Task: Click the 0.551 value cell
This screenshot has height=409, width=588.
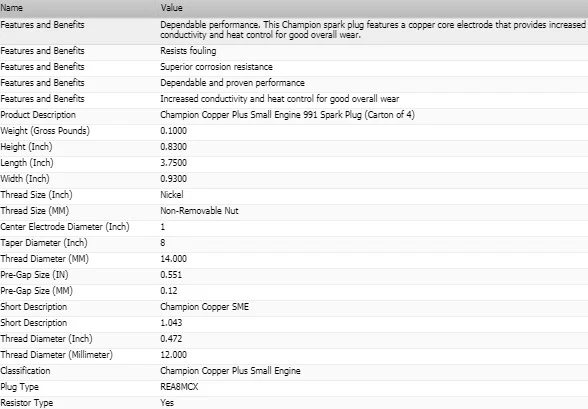Action: point(171,275)
